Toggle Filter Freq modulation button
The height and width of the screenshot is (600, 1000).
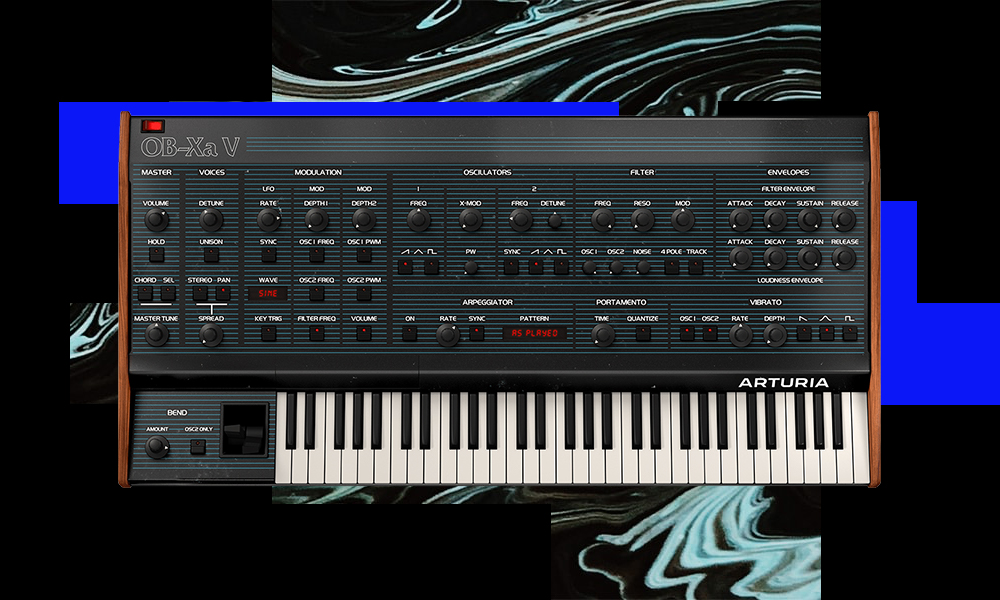[x=316, y=333]
